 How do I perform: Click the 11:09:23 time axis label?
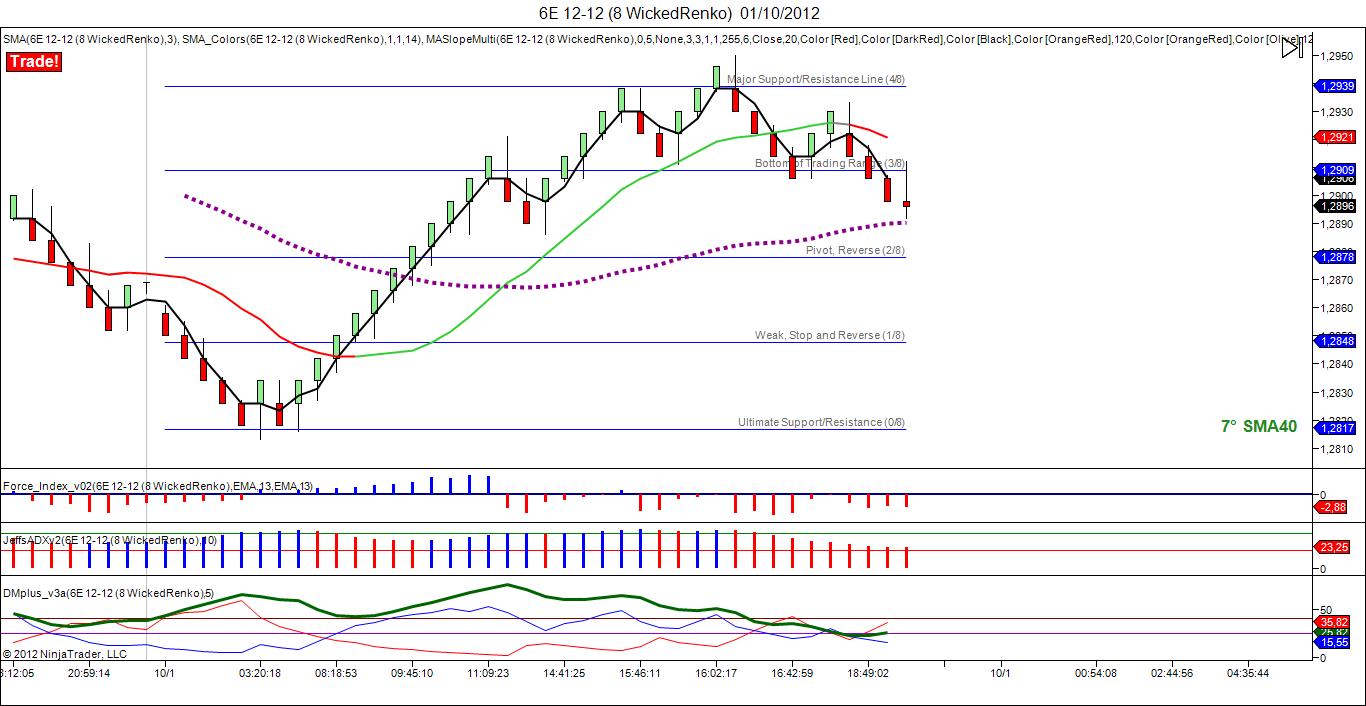click(x=487, y=673)
